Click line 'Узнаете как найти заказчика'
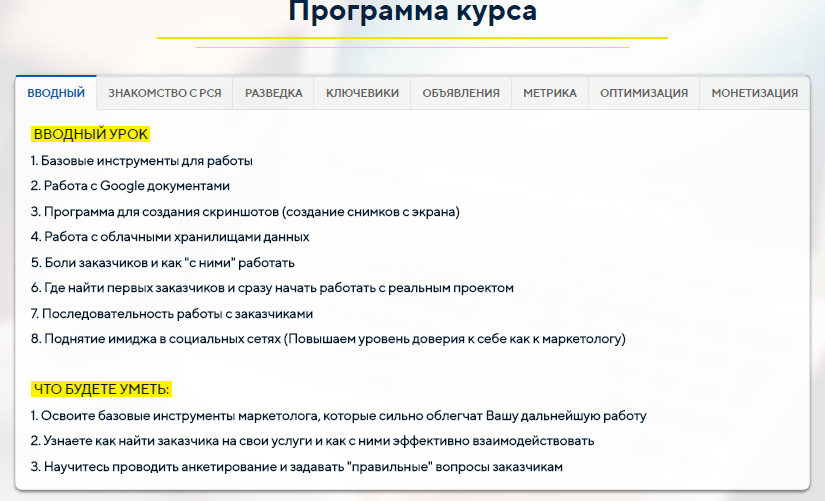The width and height of the screenshot is (825, 501). click(313, 441)
